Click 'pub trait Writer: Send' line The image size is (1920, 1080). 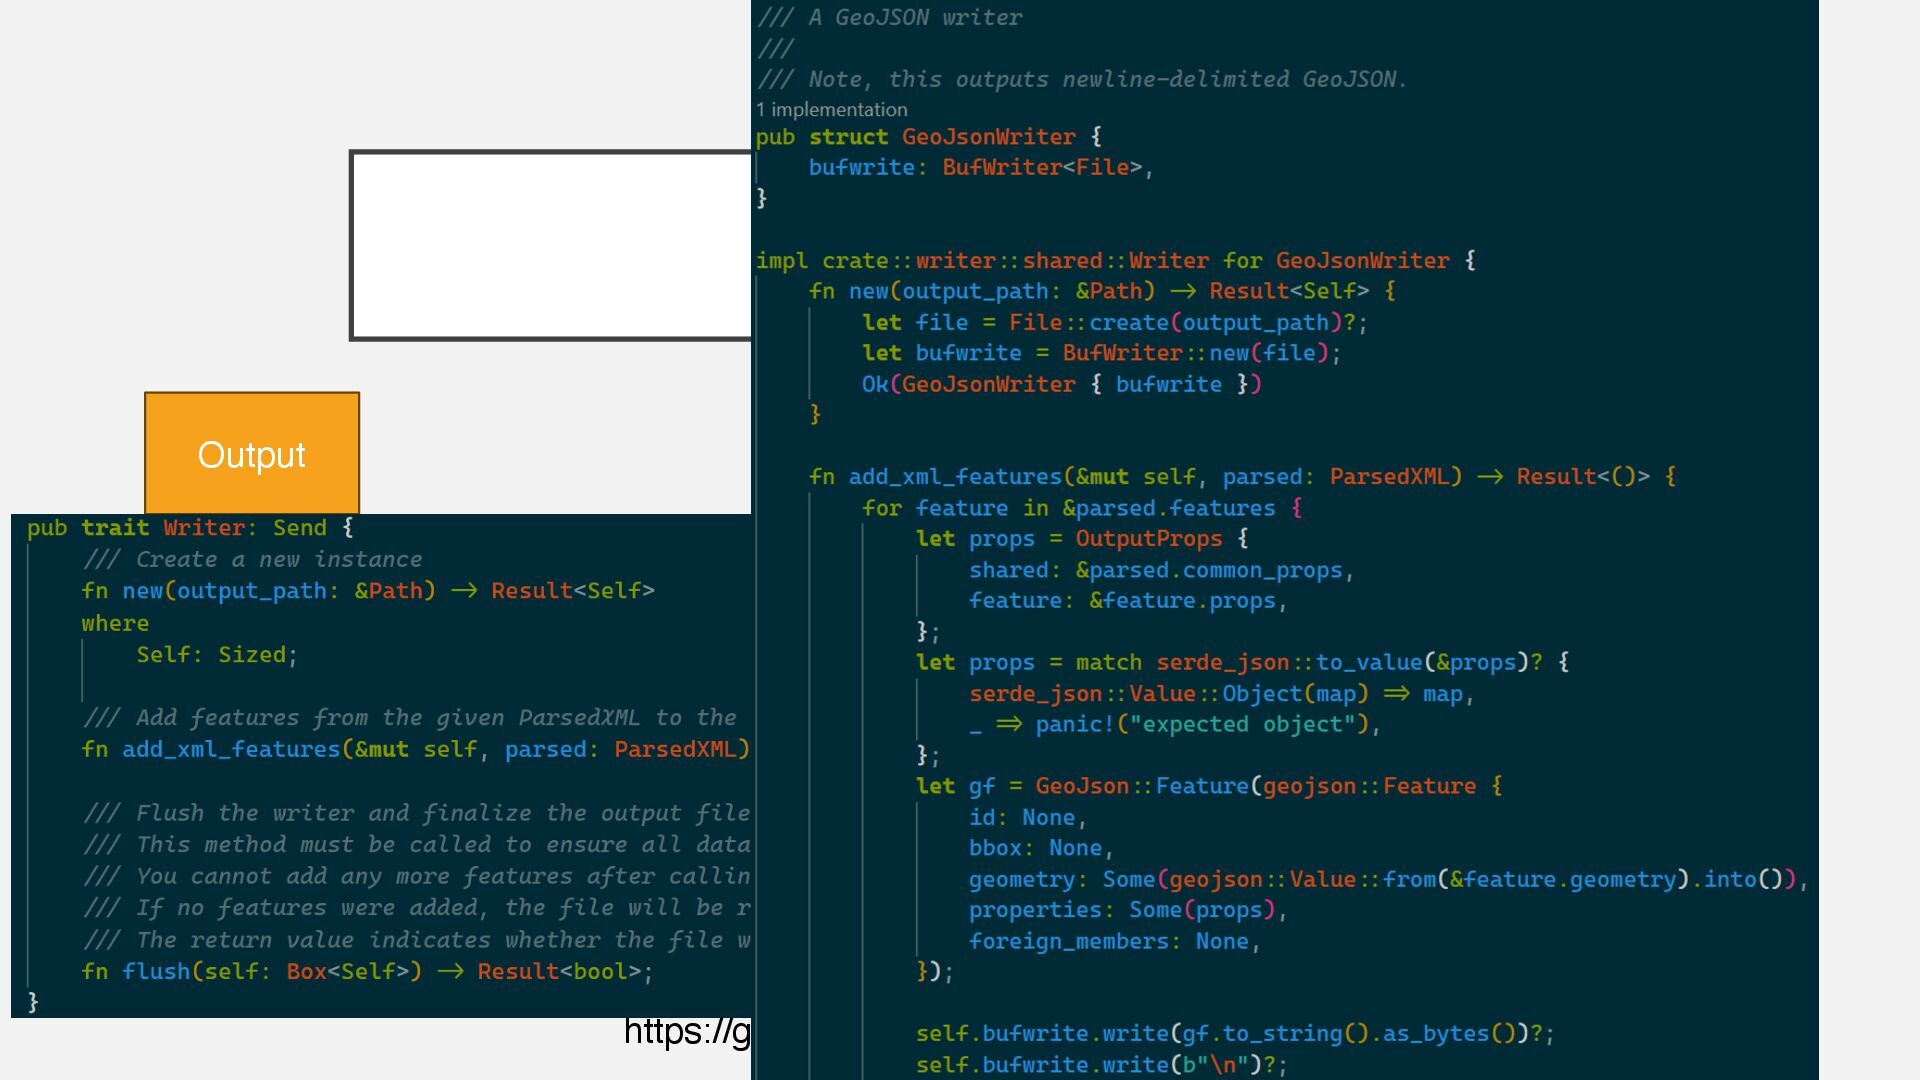(x=190, y=528)
